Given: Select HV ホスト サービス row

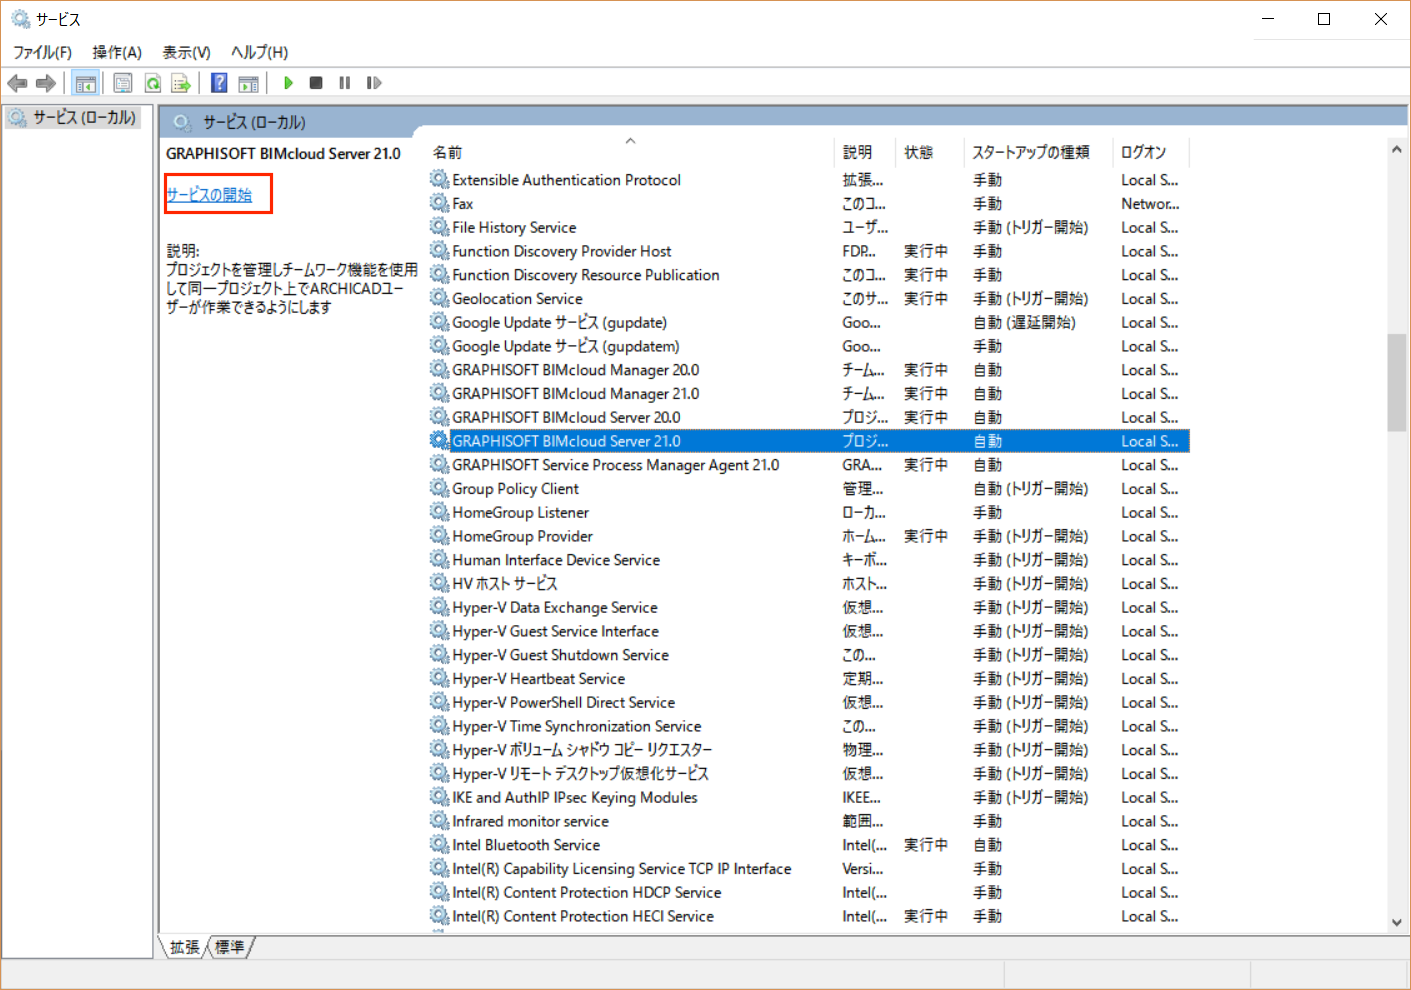Looking at the screenshot, I should click(x=809, y=583).
